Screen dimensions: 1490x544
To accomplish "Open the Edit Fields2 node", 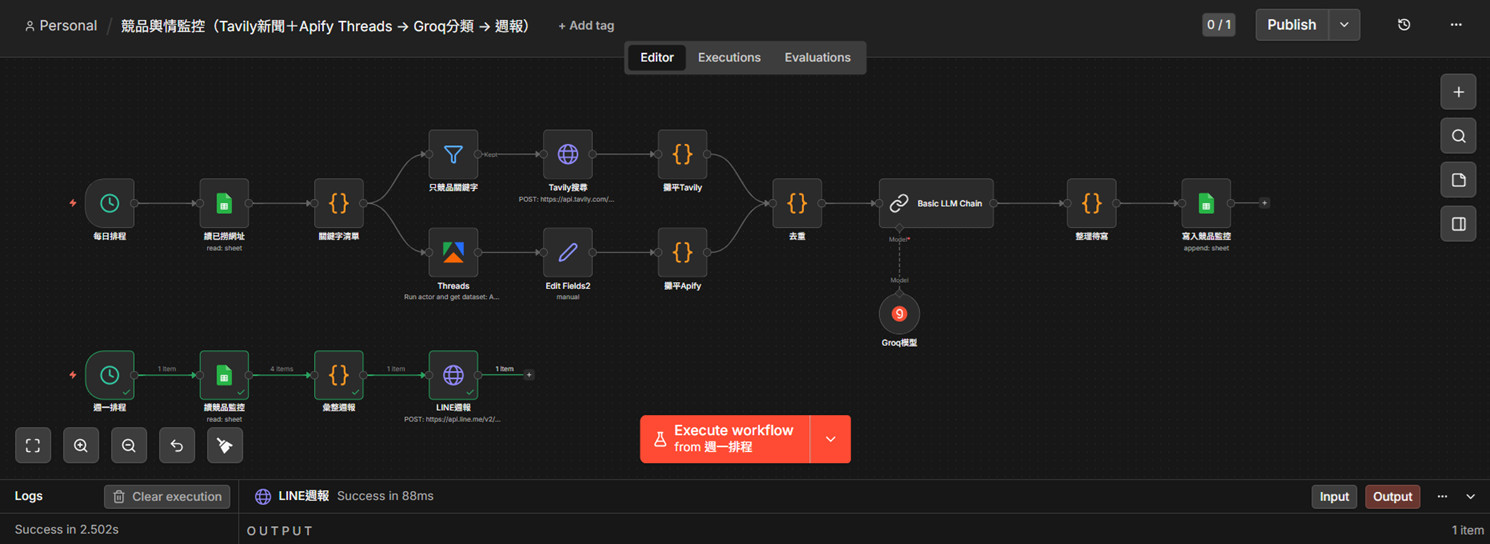I will pos(568,252).
